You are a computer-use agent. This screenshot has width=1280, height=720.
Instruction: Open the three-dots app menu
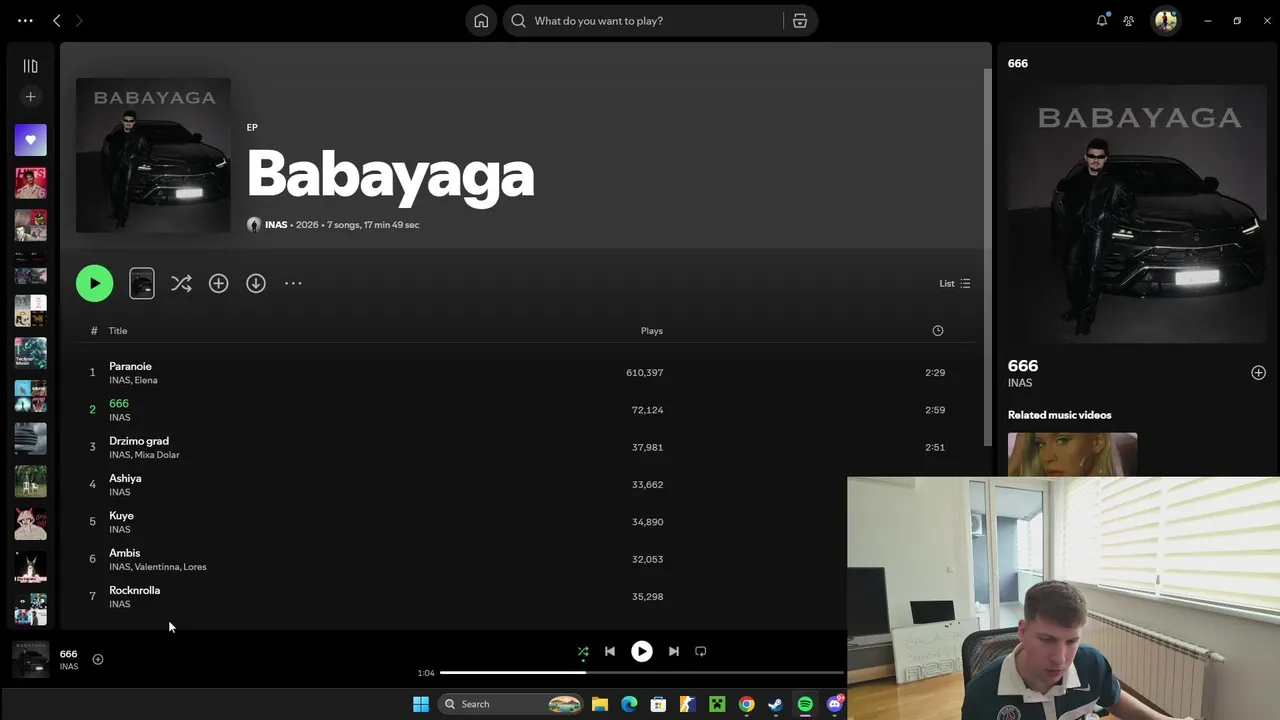pos(25,20)
